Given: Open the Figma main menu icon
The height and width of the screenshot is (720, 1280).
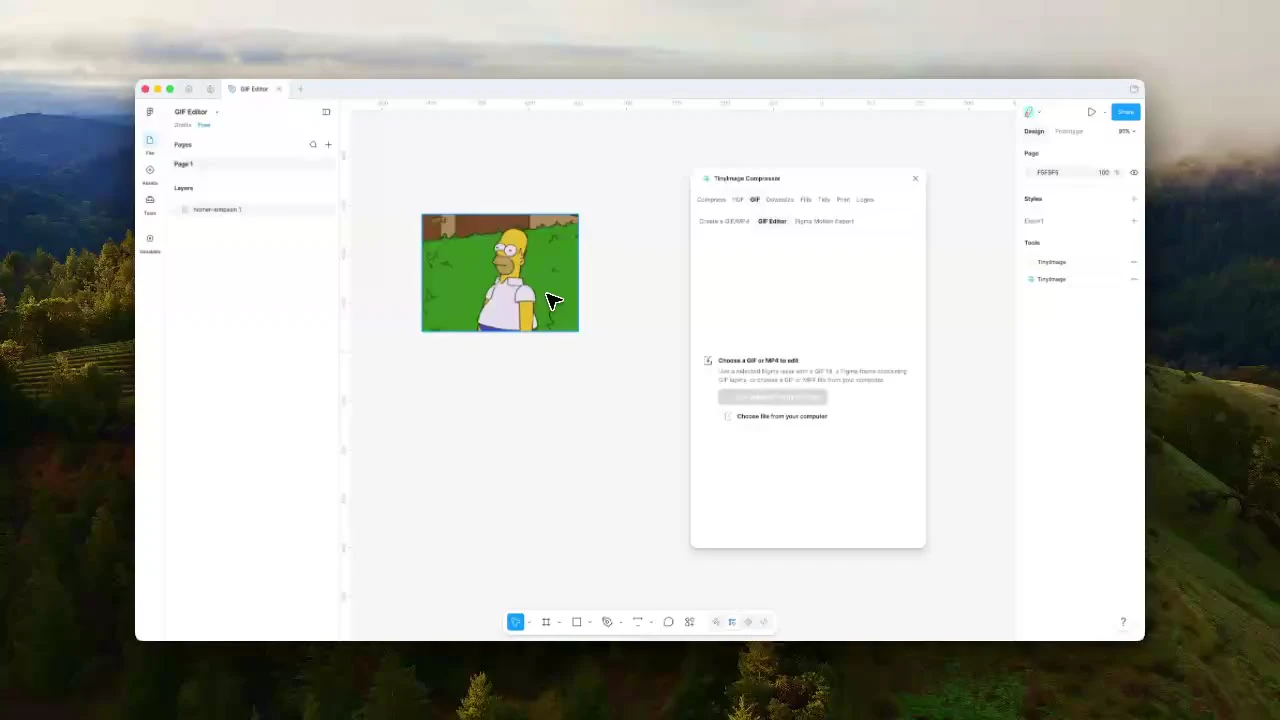Looking at the screenshot, I should coord(150,112).
